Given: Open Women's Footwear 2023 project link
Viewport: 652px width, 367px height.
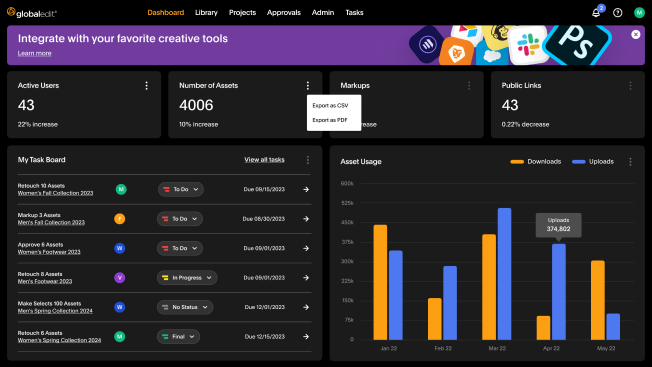Looking at the screenshot, I should tap(49, 252).
